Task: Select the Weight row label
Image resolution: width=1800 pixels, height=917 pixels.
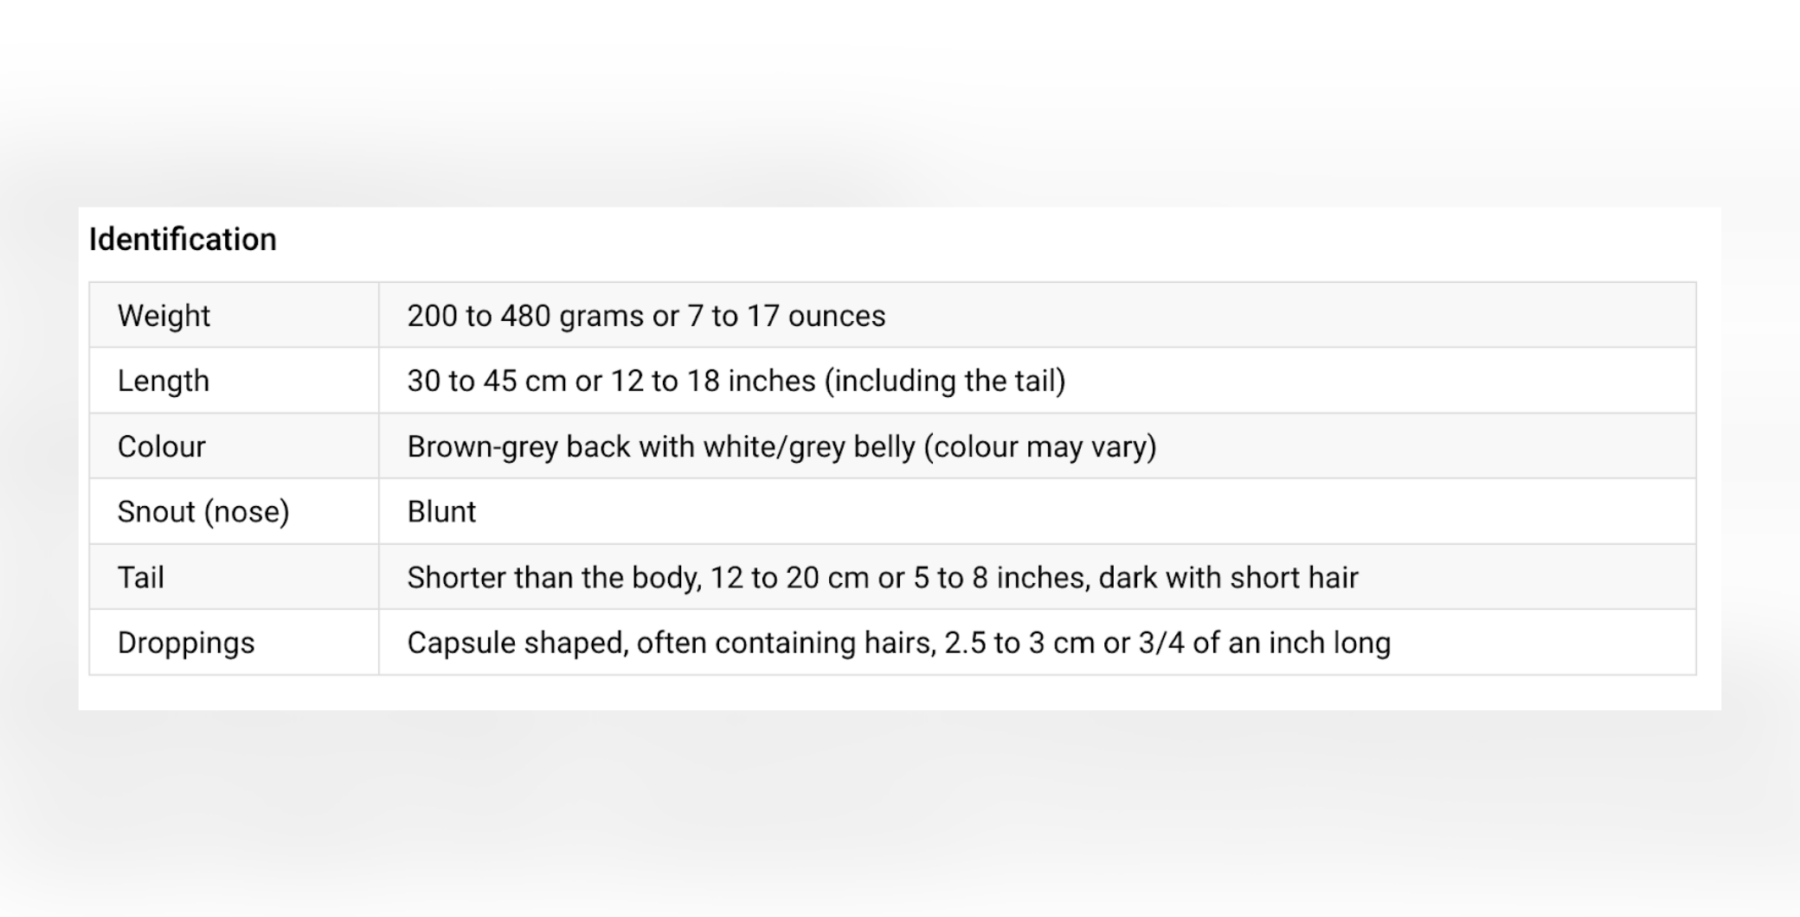Action: pyautogui.click(x=164, y=316)
